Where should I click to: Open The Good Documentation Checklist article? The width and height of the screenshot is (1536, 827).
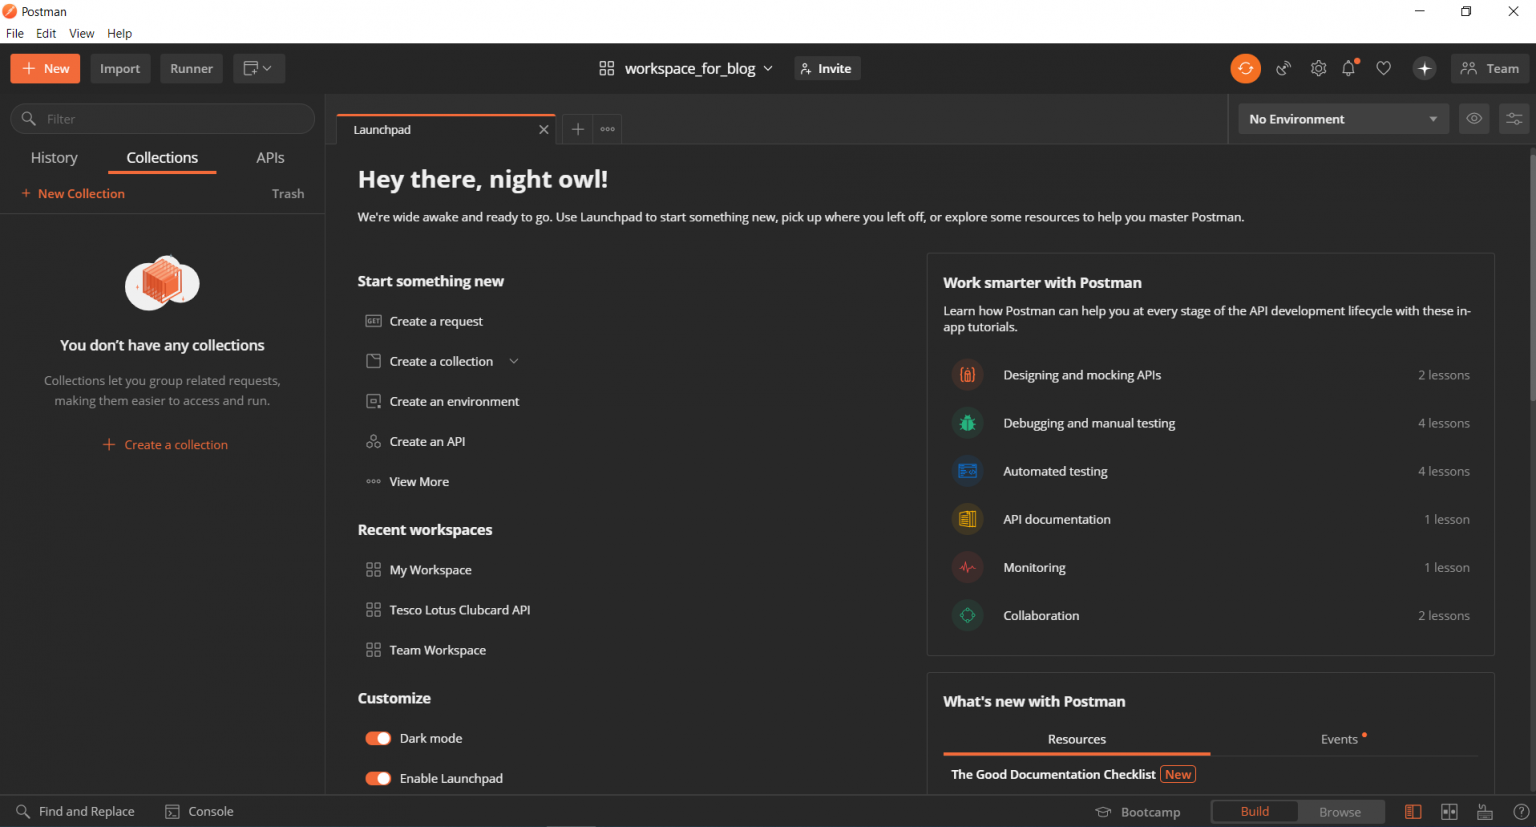tap(1053, 774)
